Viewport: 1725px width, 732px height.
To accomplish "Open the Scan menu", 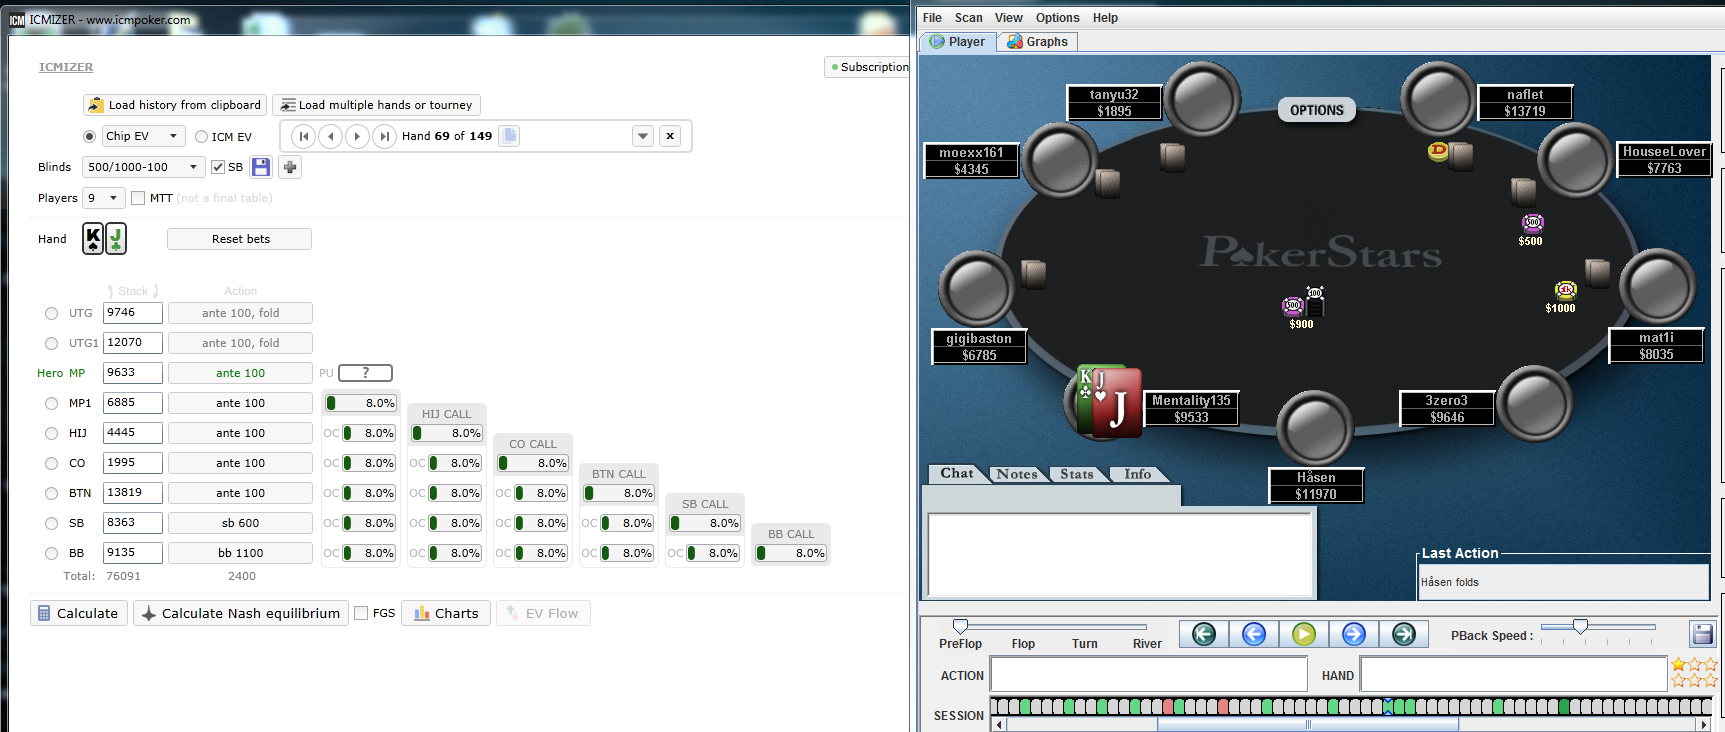I will (968, 18).
